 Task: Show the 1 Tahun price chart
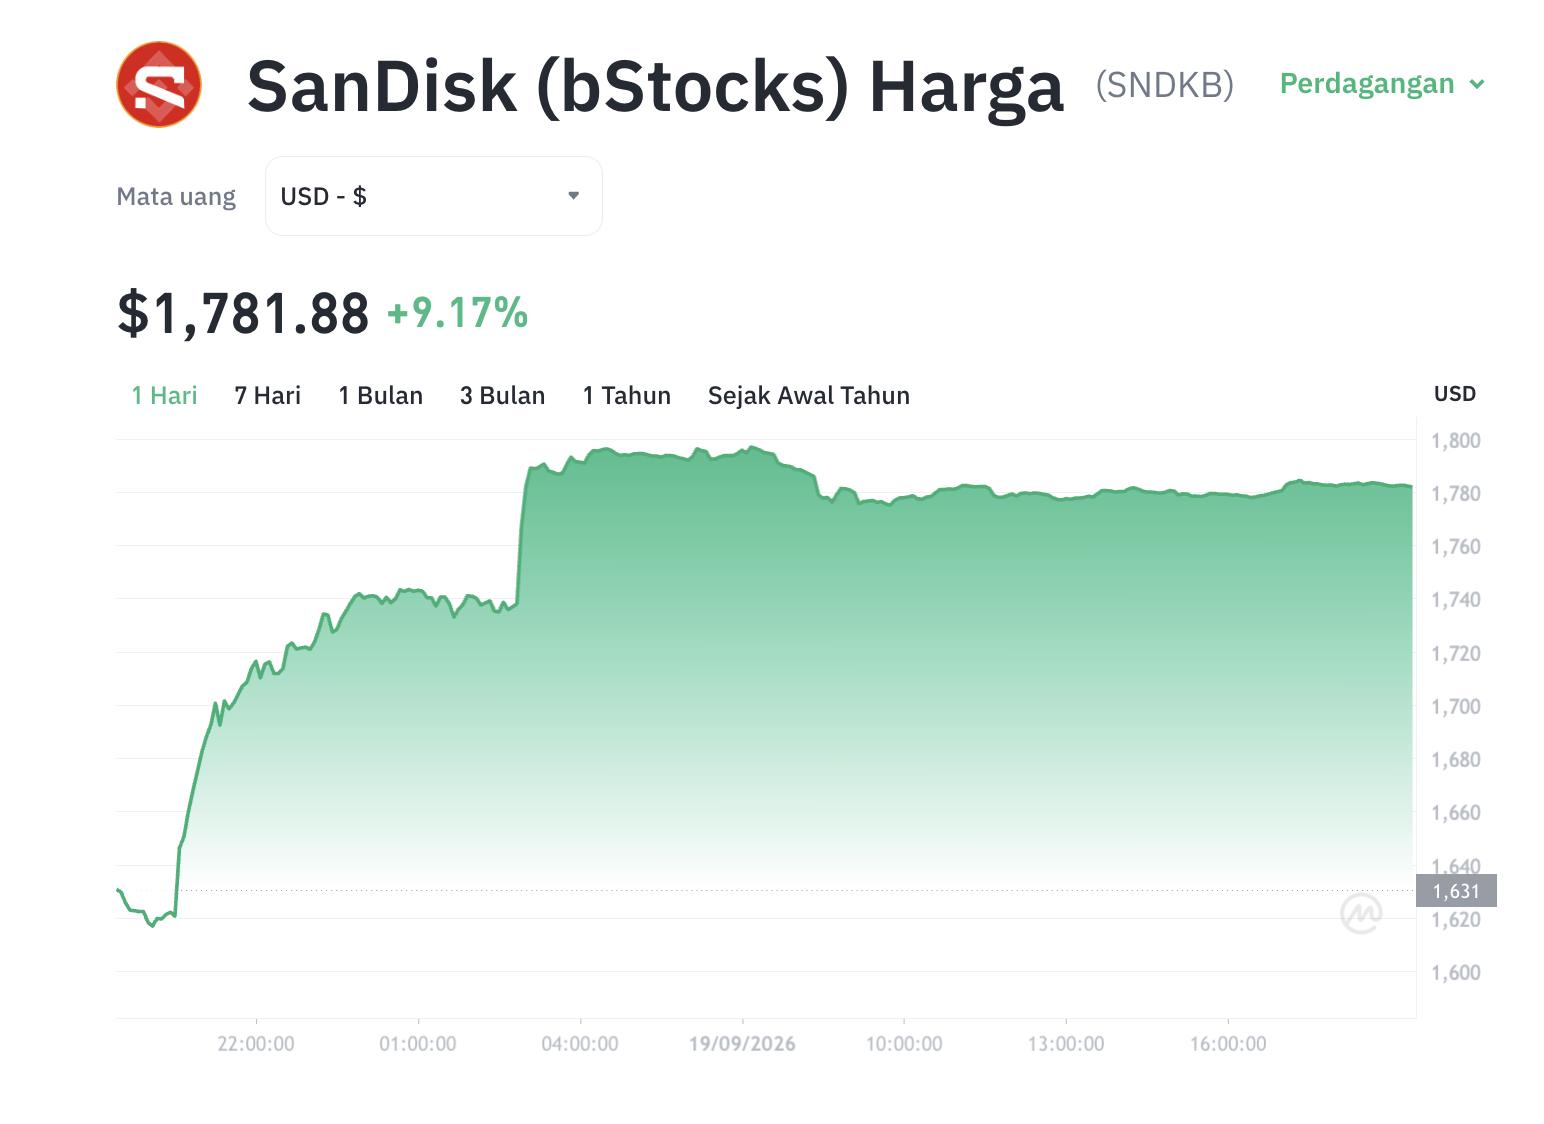pyautogui.click(x=626, y=396)
